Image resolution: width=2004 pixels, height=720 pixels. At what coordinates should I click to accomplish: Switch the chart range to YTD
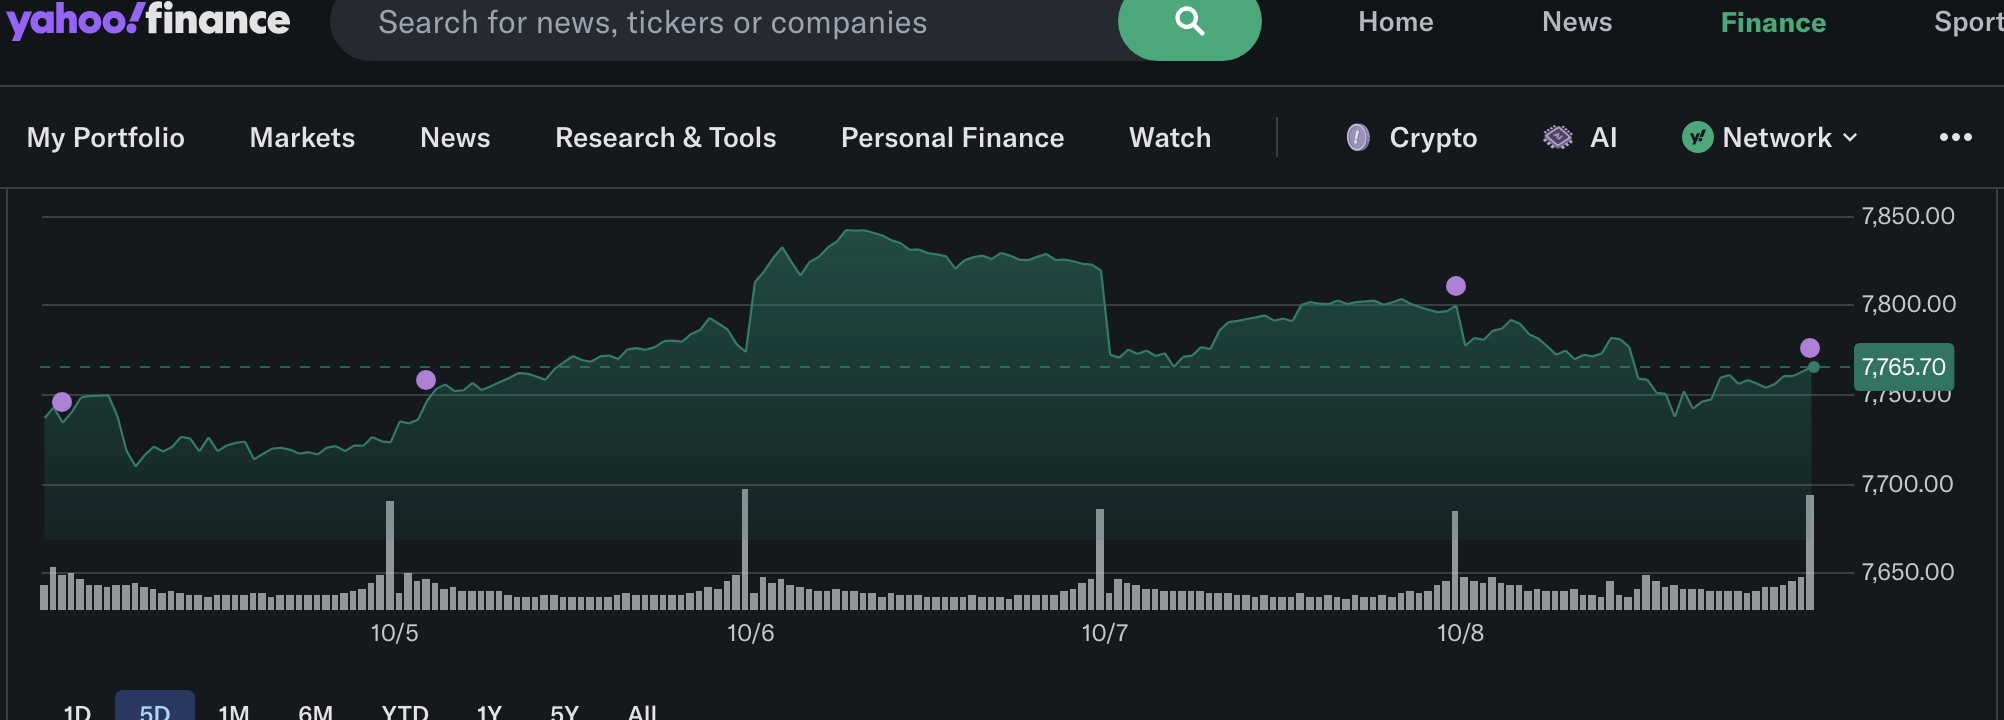click(405, 711)
